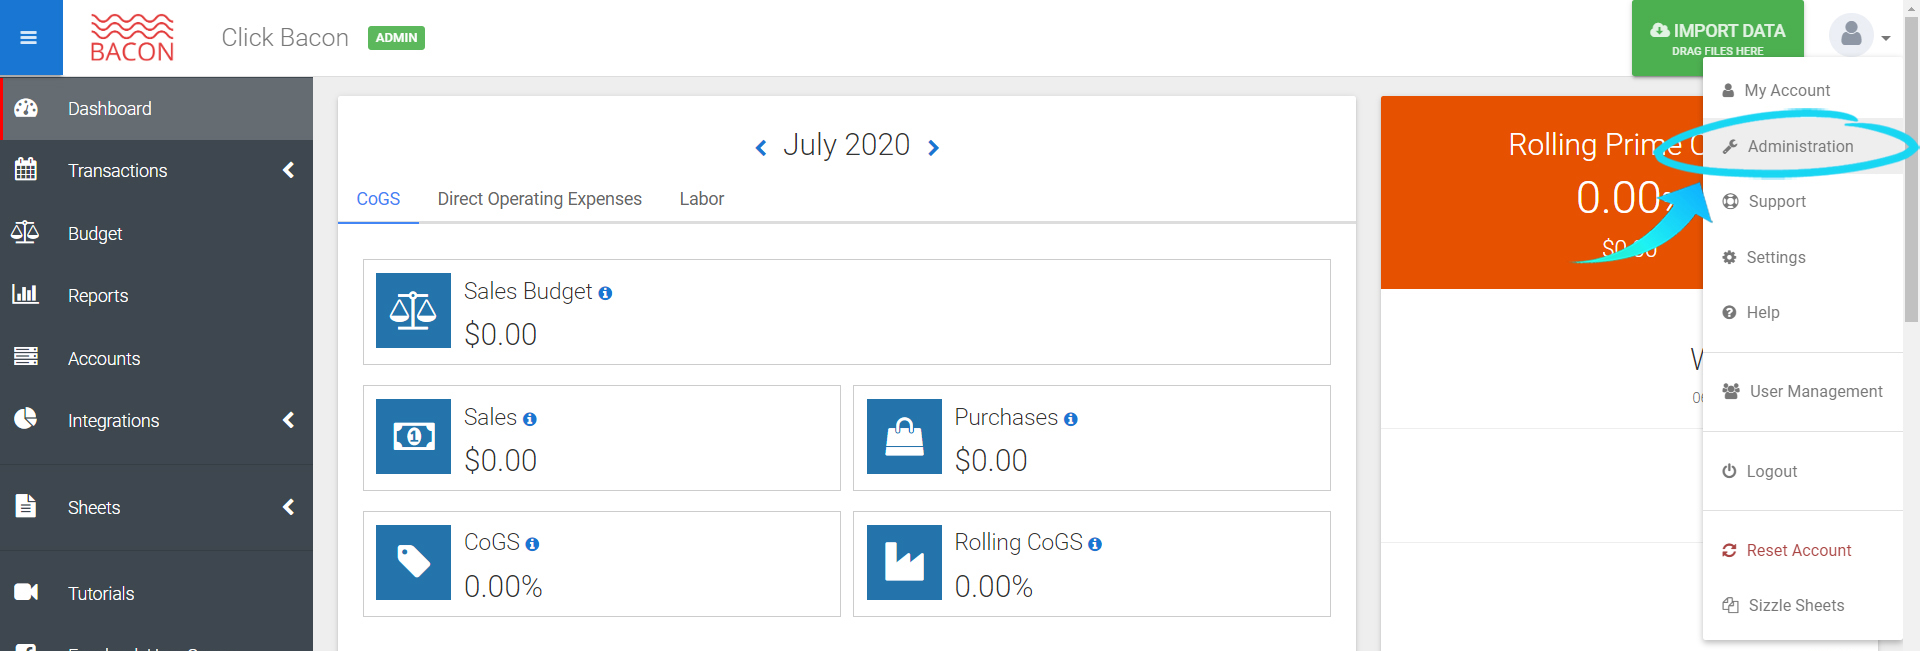Click the Sales info icon
Screen dimensions: 1920x651
[x=530, y=419]
